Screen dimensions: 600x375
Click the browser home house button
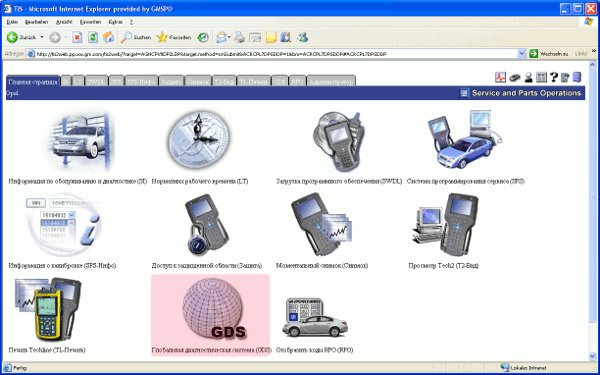pyautogui.click(x=109, y=37)
